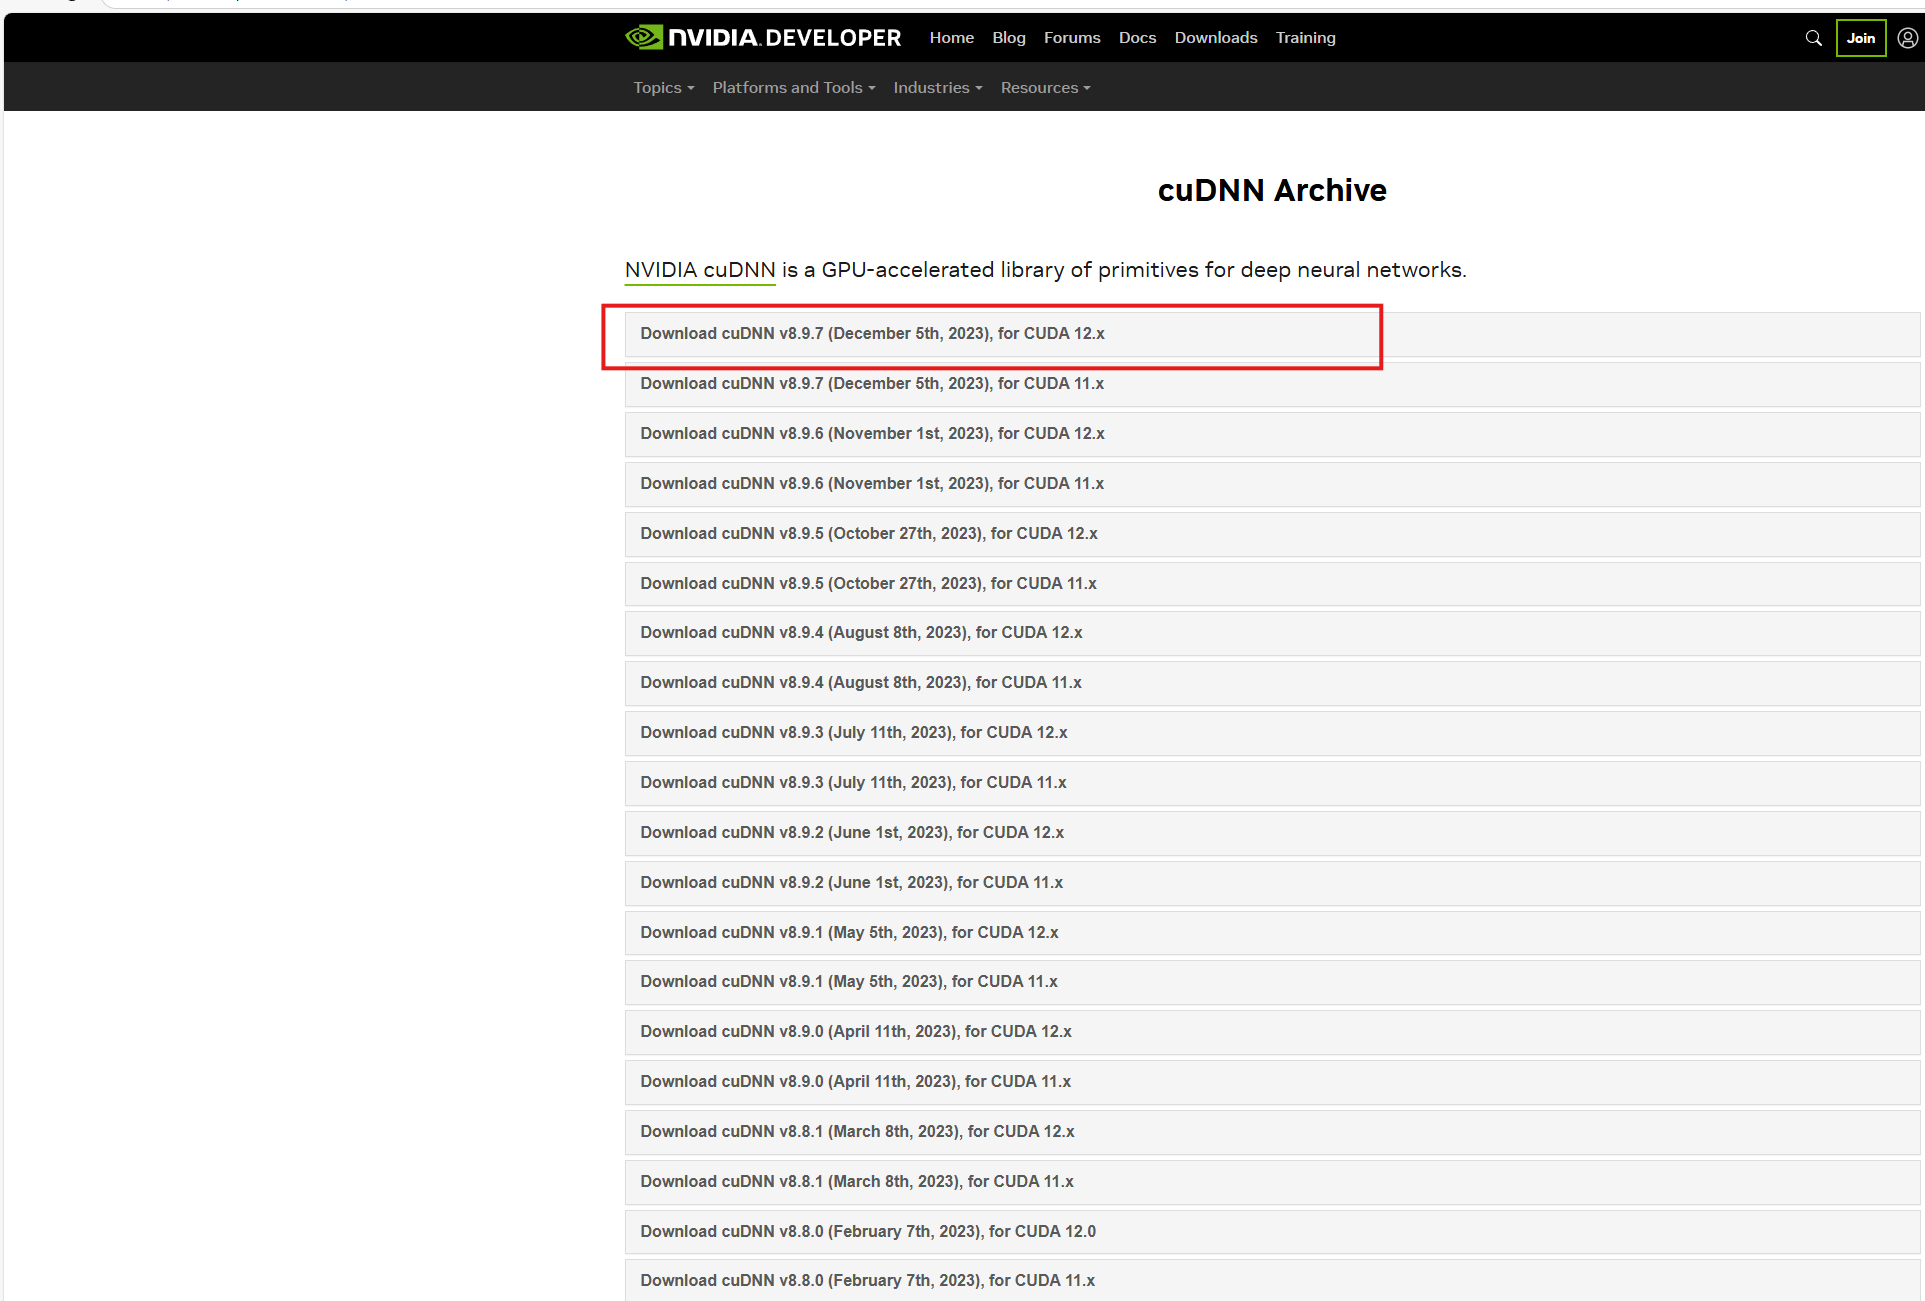The height and width of the screenshot is (1301, 1925).
Task: Expand cuDNN v8.9.4 for CUDA 11.x
Action: tap(1272, 683)
